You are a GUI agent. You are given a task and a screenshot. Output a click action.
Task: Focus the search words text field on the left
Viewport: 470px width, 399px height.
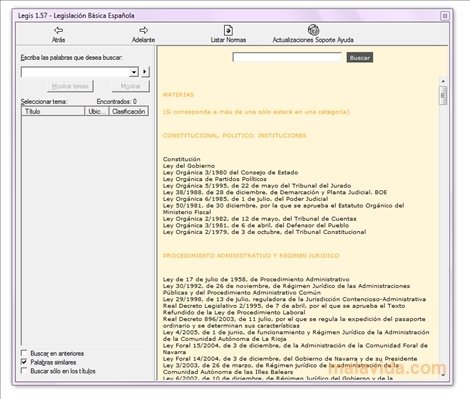(75, 72)
